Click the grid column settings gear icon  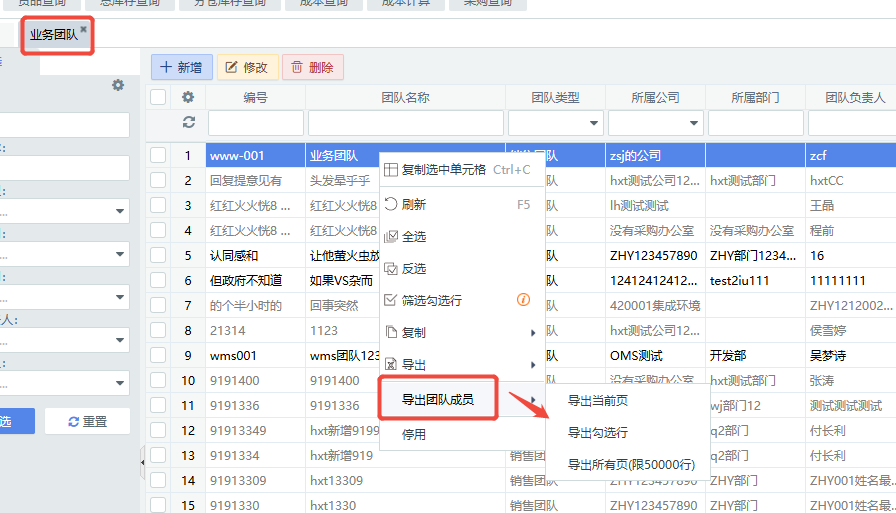point(187,97)
